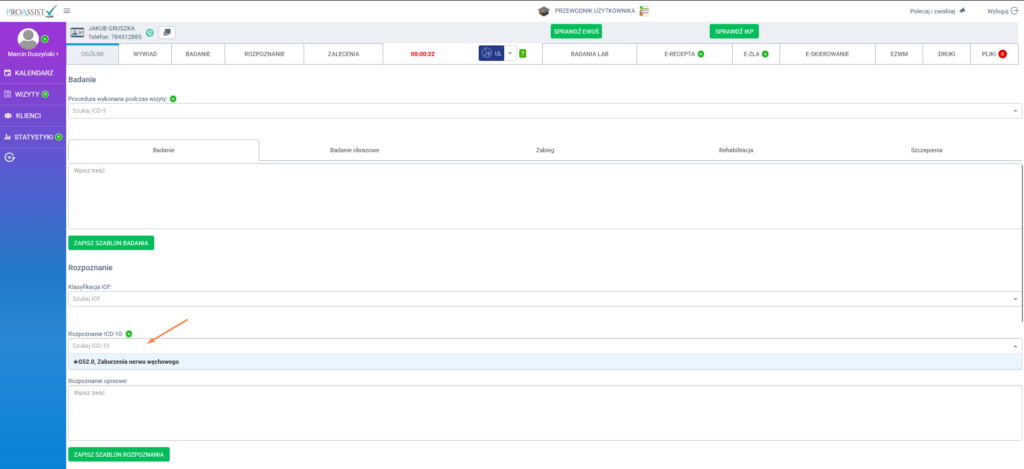Click the green question mark help icon
This screenshot has width=1024, height=469.
click(522, 53)
